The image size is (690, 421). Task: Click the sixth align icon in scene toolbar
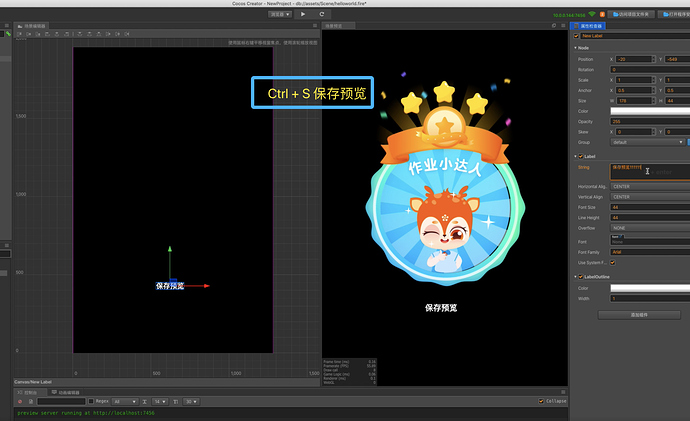click(x=66, y=34)
